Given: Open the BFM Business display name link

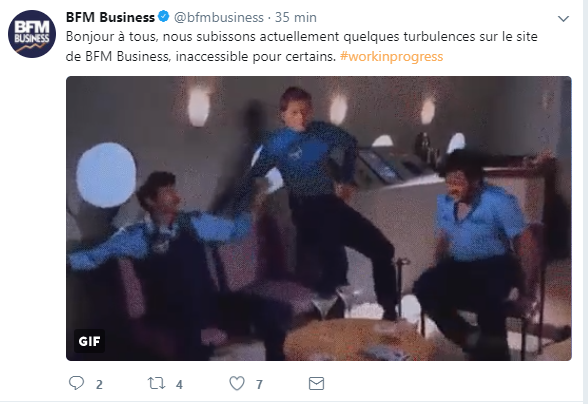Looking at the screenshot, I should [x=110, y=17].
